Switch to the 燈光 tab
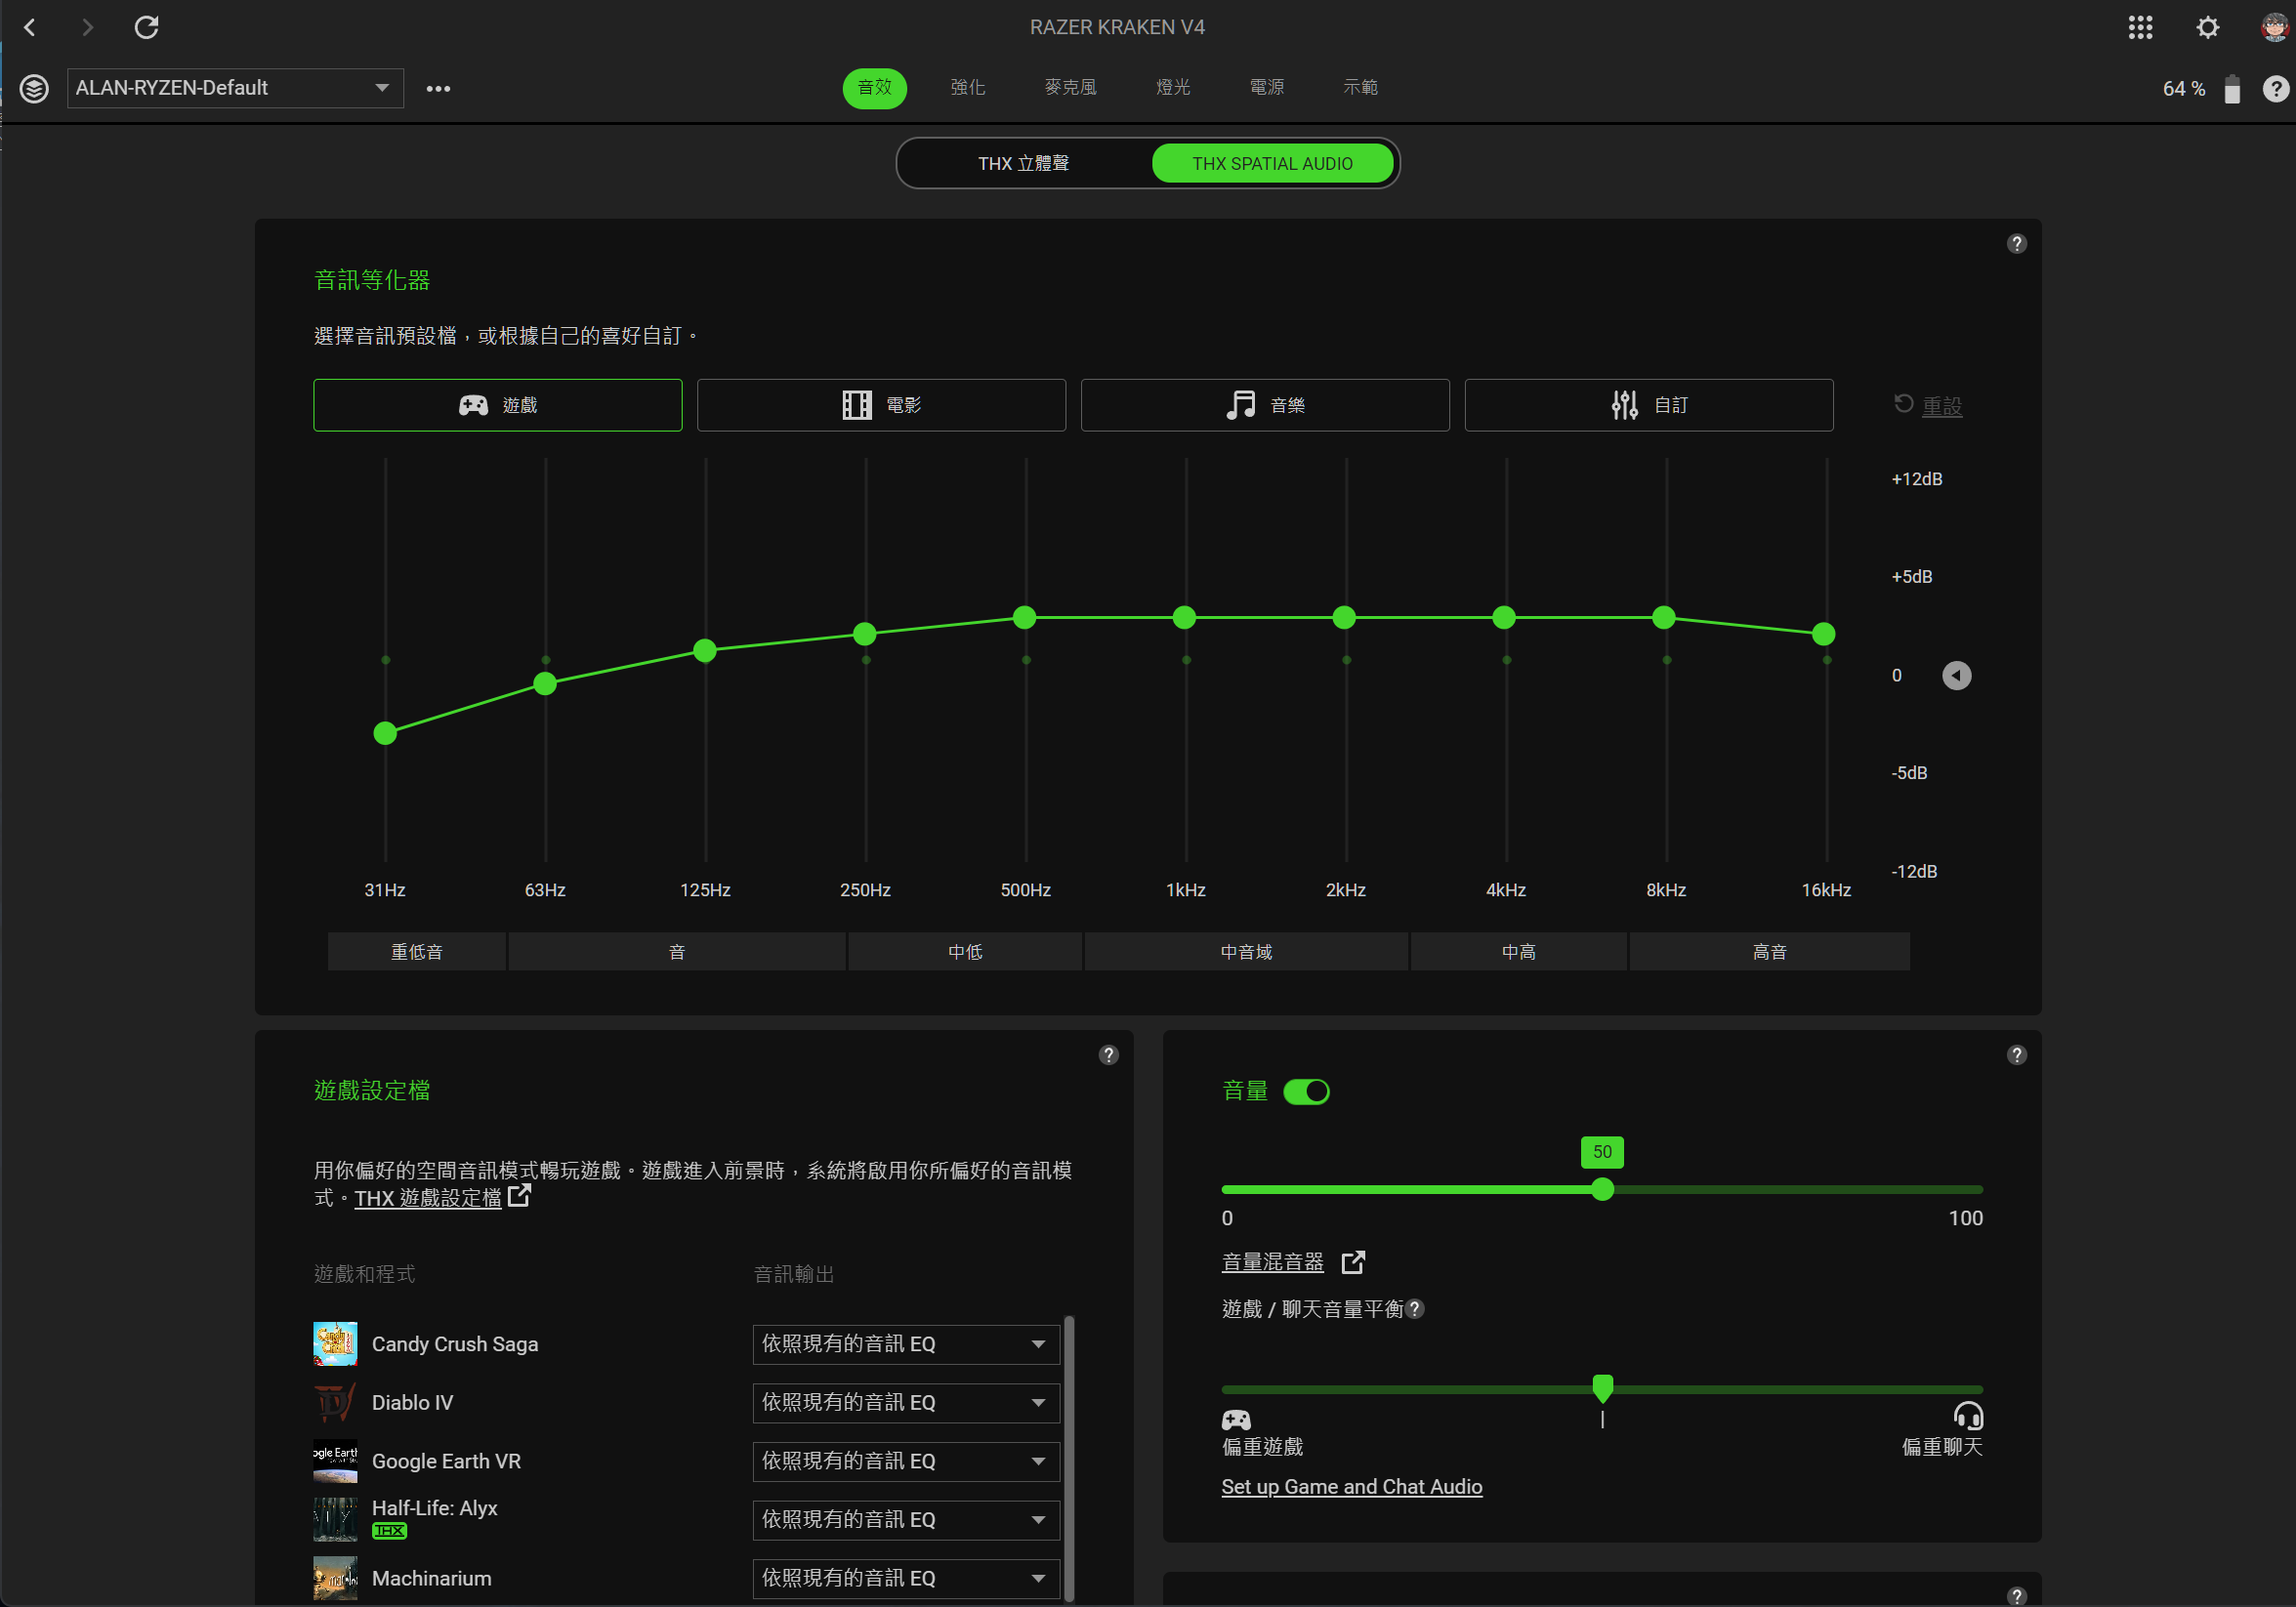The height and width of the screenshot is (1607, 2296). (x=1173, y=88)
